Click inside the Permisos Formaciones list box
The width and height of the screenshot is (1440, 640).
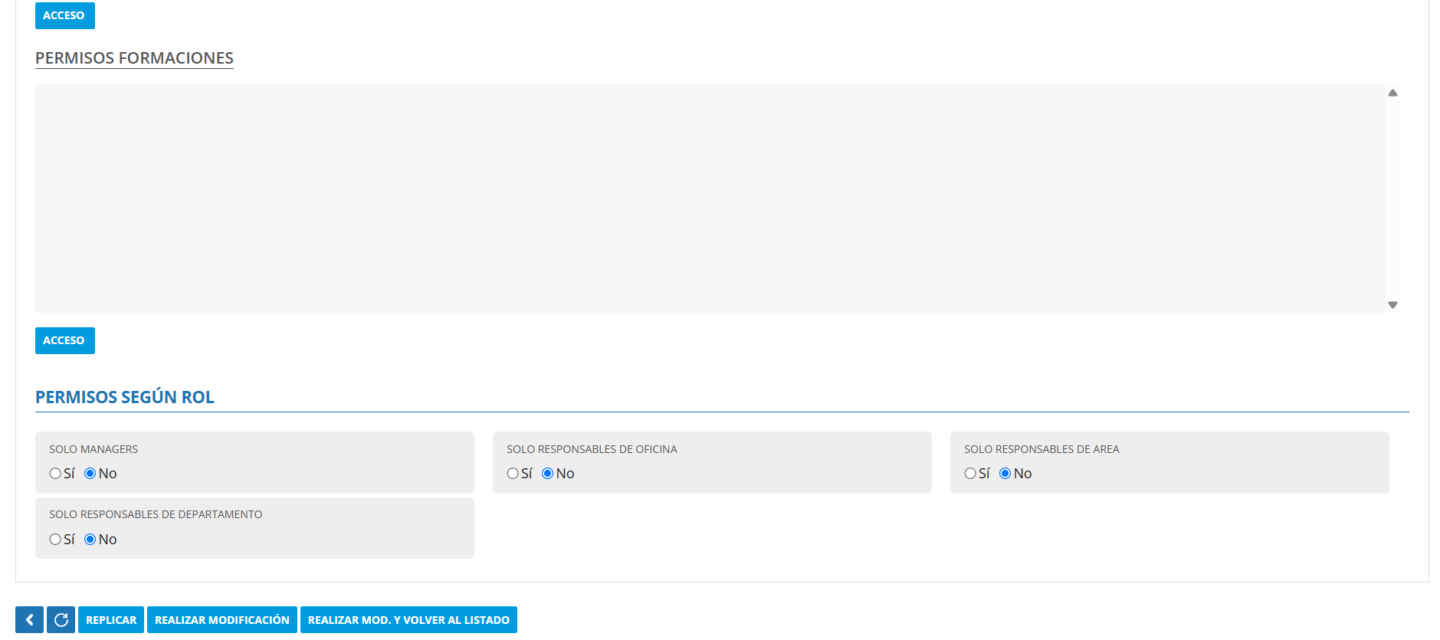710,198
